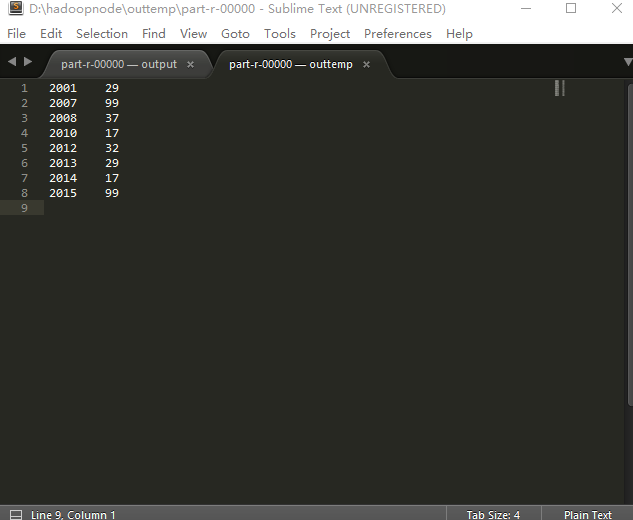The height and width of the screenshot is (520, 633).
Task: Place cursor on the year 2015
Action: (x=63, y=193)
